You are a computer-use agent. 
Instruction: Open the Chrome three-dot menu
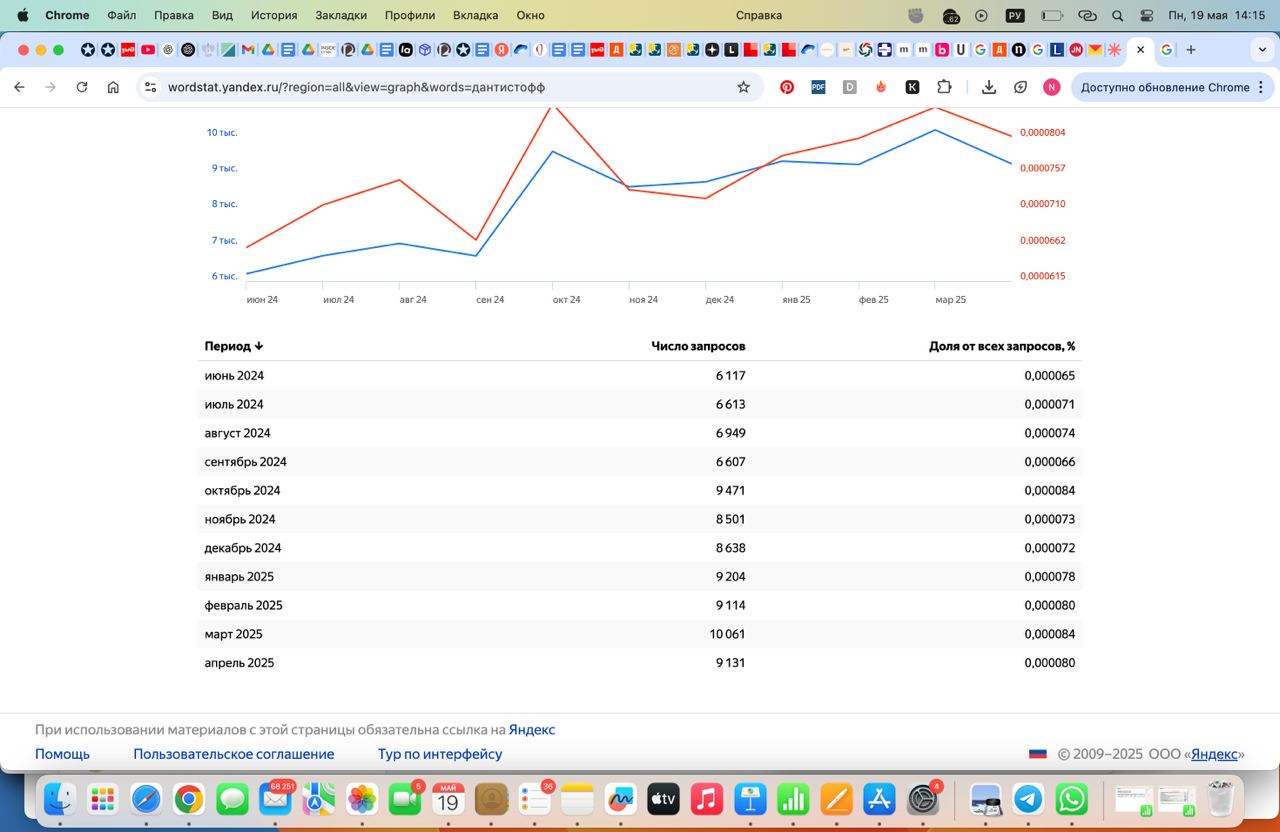pos(1261,87)
